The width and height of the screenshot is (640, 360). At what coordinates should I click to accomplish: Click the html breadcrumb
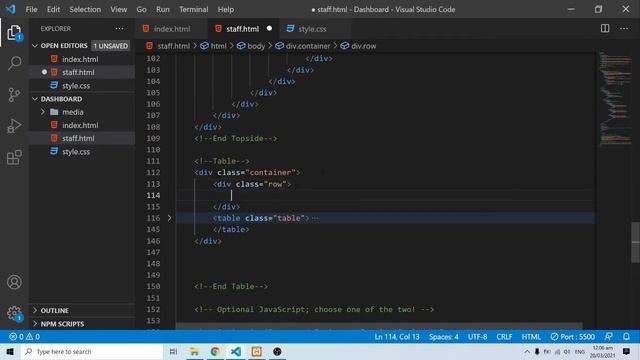point(218,46)
